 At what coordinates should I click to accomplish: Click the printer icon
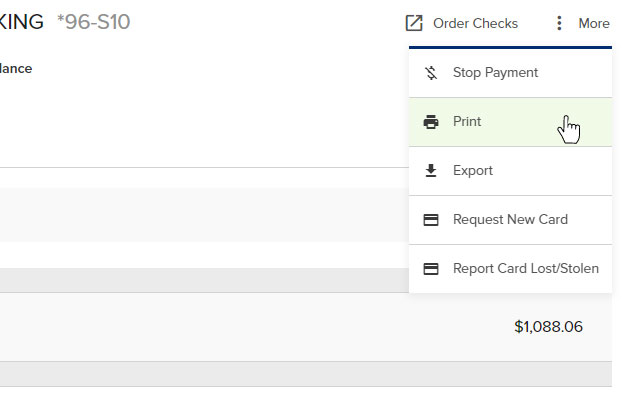[x=431, y=122]
